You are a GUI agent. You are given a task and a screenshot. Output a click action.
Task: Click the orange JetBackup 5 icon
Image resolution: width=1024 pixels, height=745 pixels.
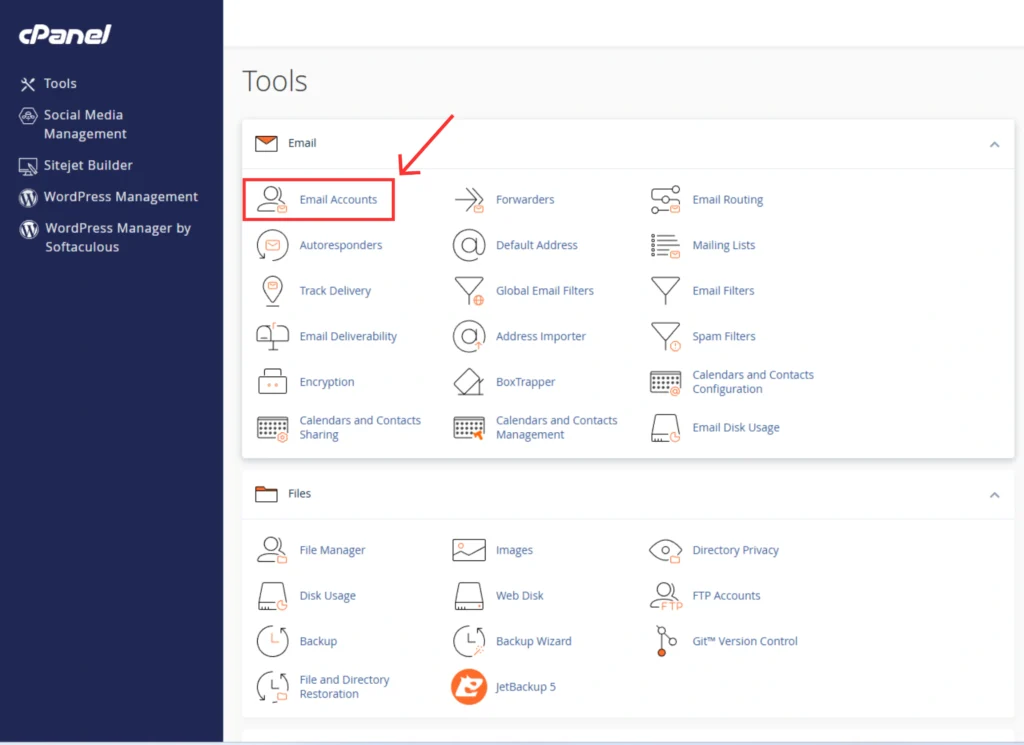(x=469, y=687)
